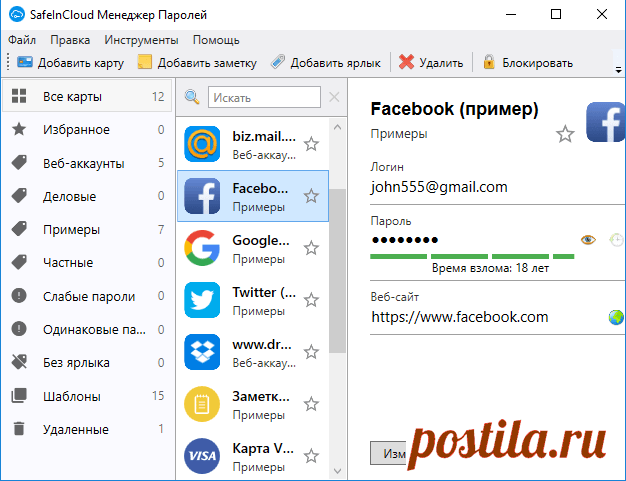Clear search with the X icon

334,97
